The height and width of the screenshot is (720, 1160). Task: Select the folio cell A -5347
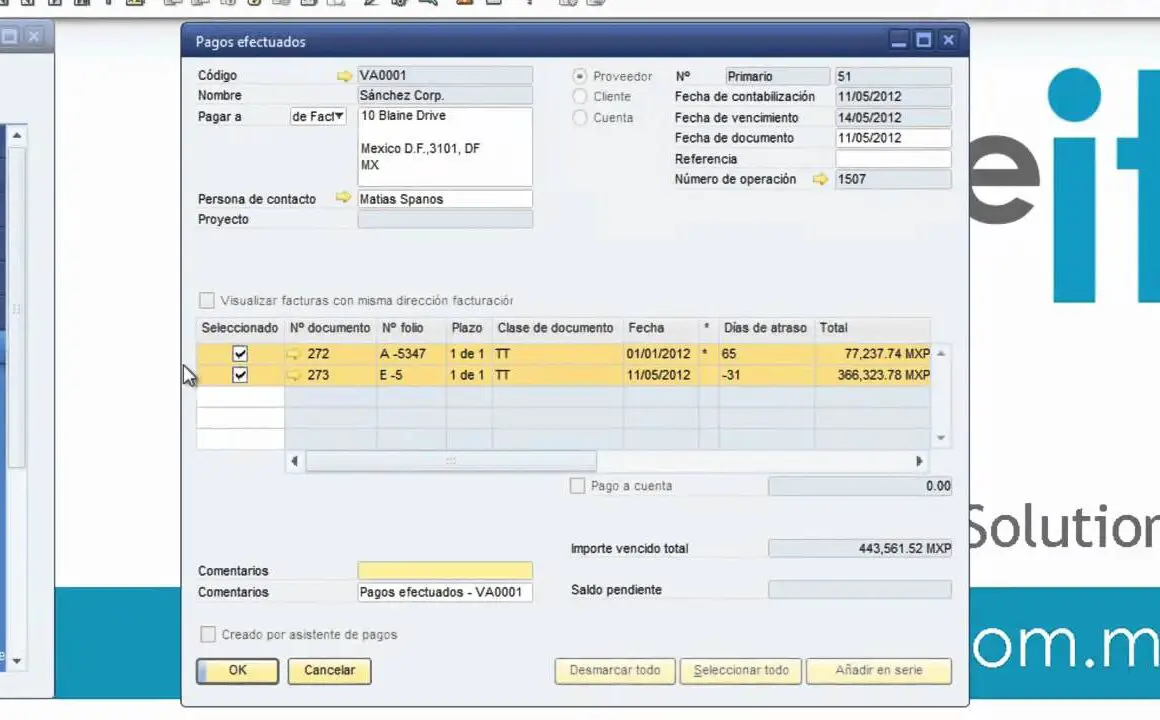(x=411, y=354)
